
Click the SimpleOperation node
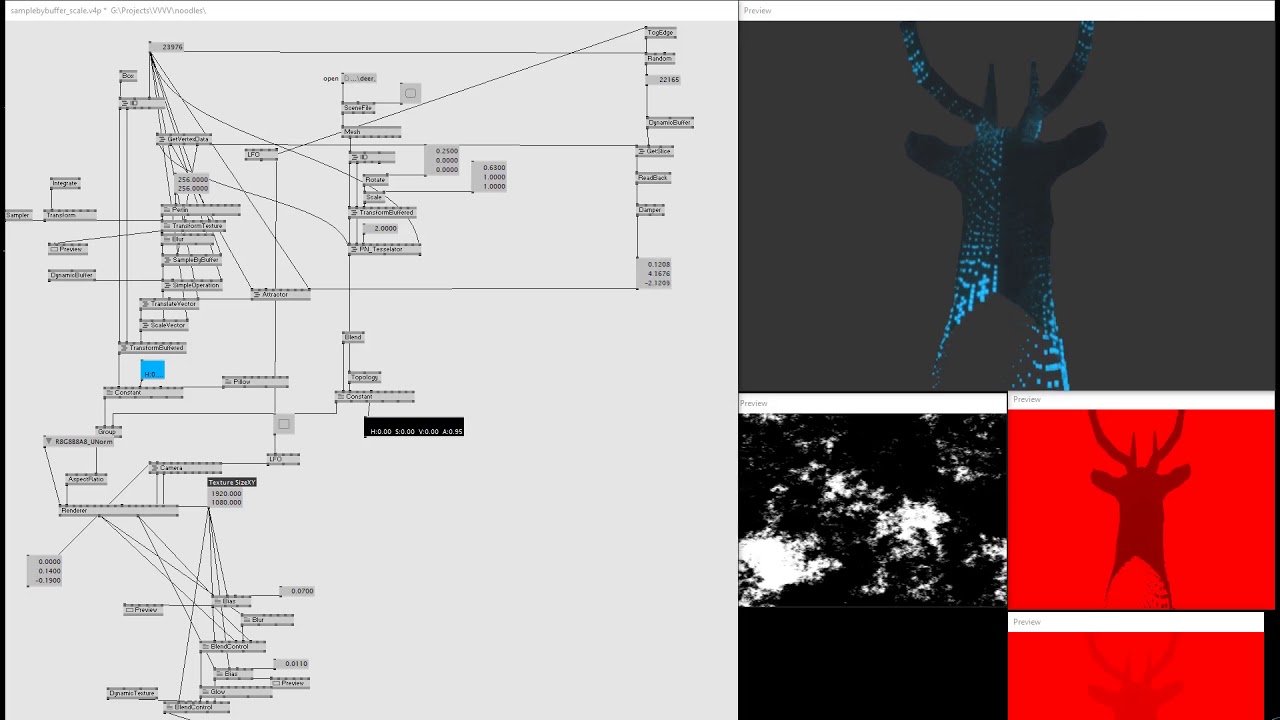[192, 285]
